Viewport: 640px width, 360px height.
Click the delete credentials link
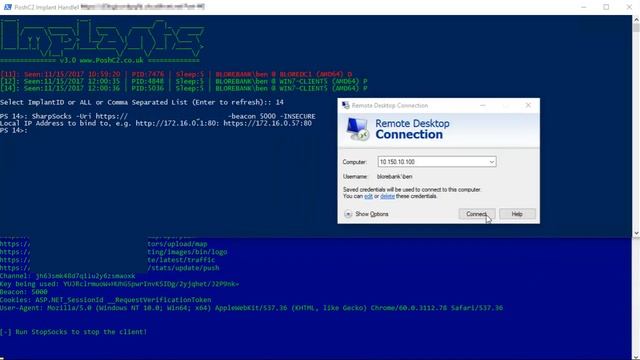tap(387, 196)
